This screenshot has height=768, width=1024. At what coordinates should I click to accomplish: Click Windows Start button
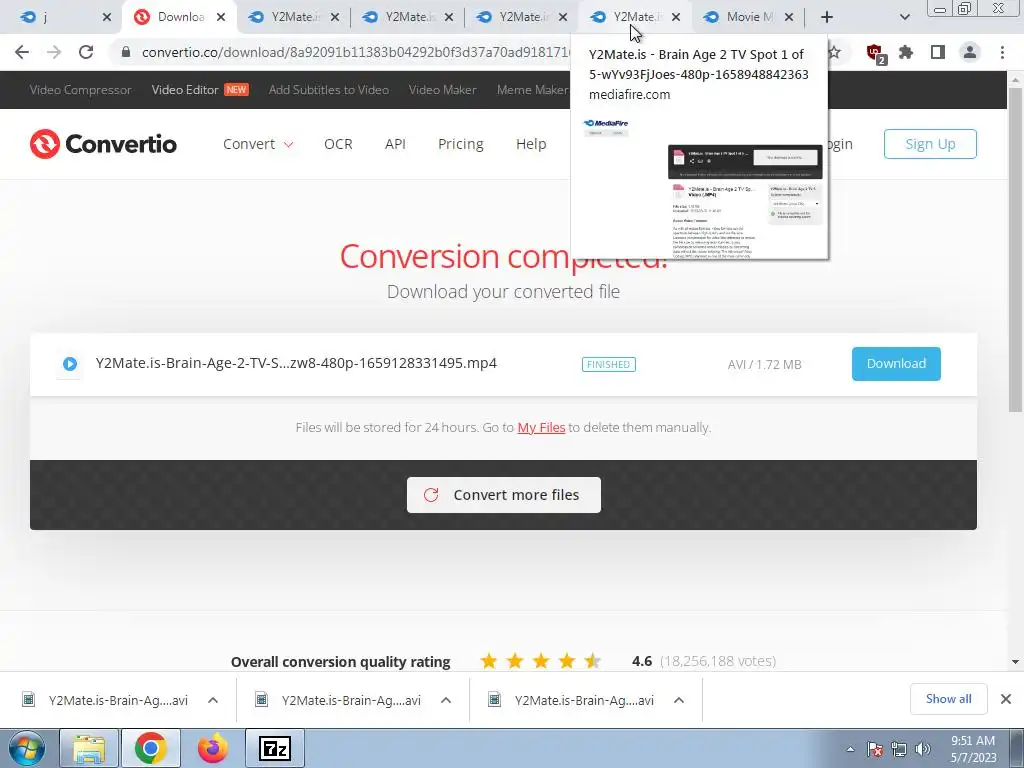click(x=25, y=748)
